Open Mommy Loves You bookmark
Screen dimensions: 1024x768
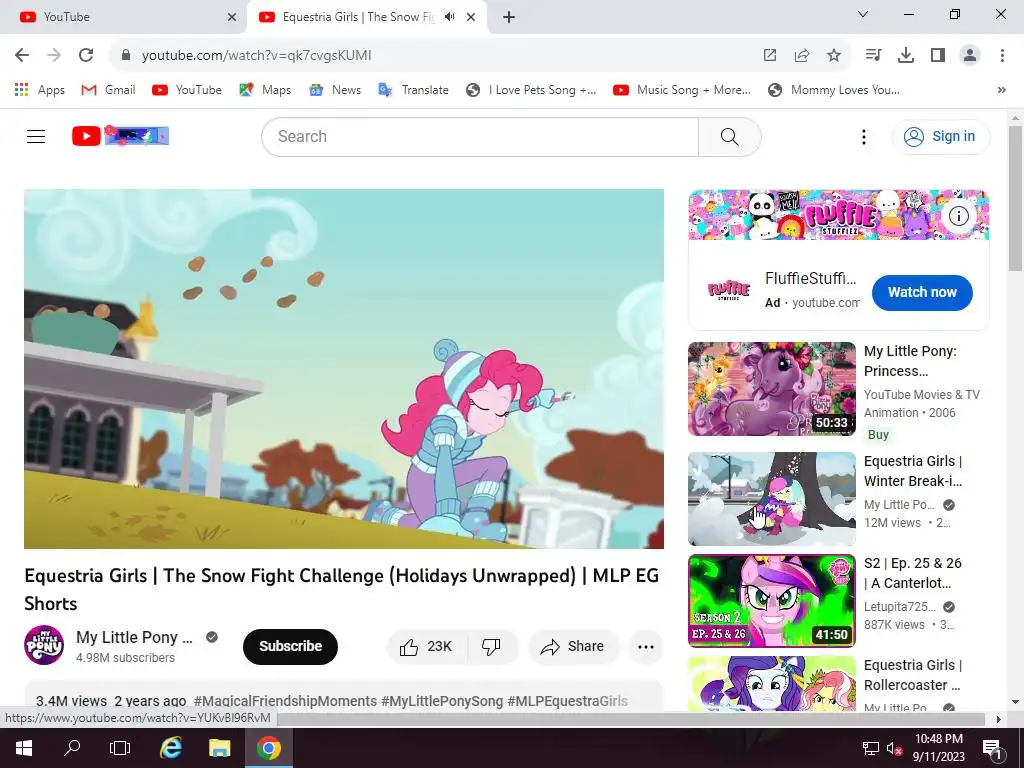(834, 90)
